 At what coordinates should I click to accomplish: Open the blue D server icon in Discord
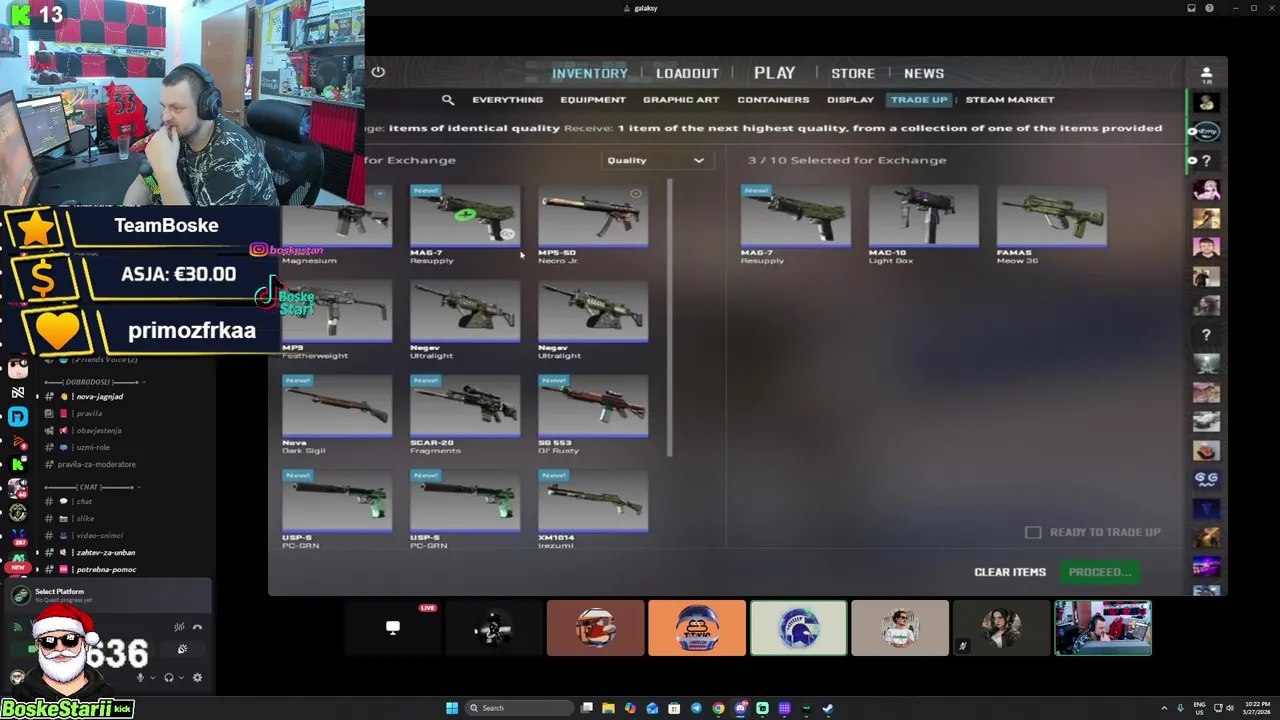tap(18, 417)
